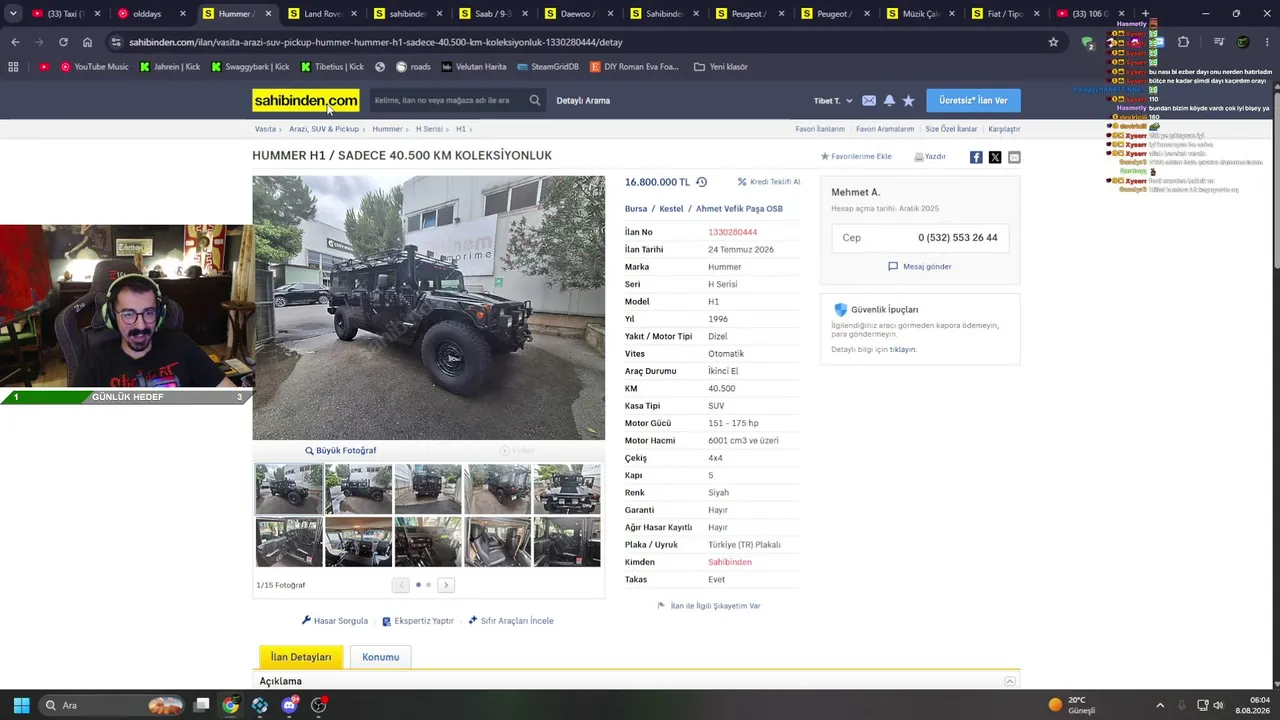Open favorites star in the site header
The height and width of the screenshot is (720, 1280).
coord(908,100)
